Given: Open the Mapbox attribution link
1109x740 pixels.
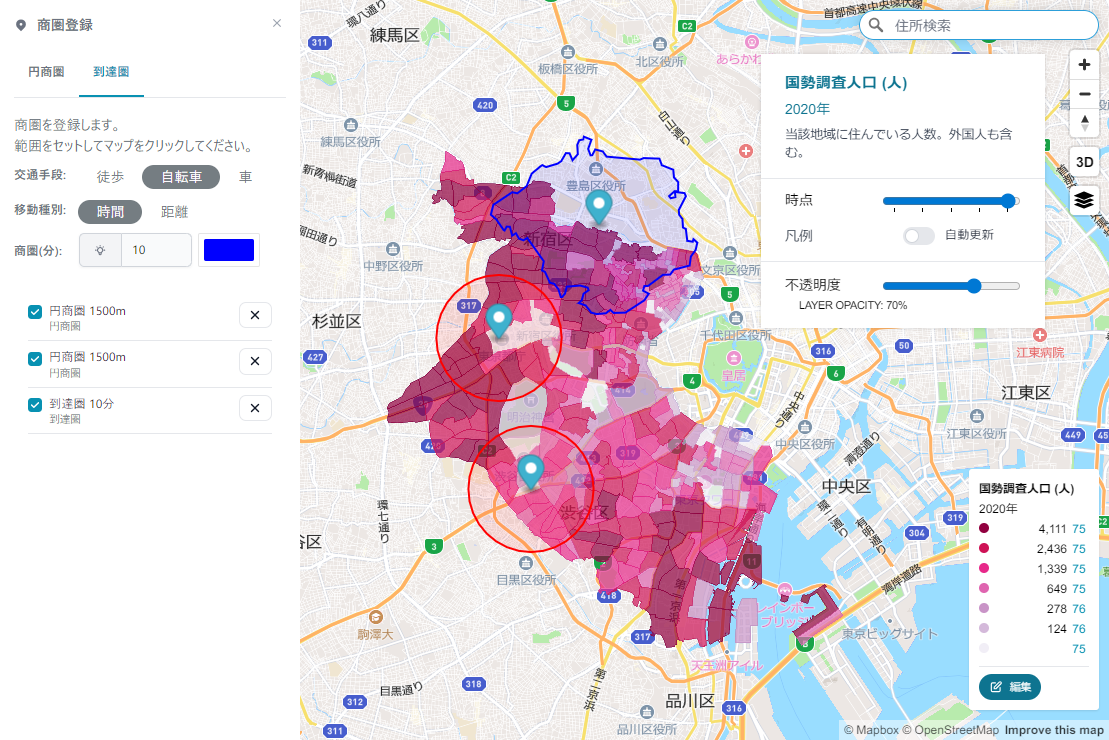Looking at the screenshot, I should 871,730.
